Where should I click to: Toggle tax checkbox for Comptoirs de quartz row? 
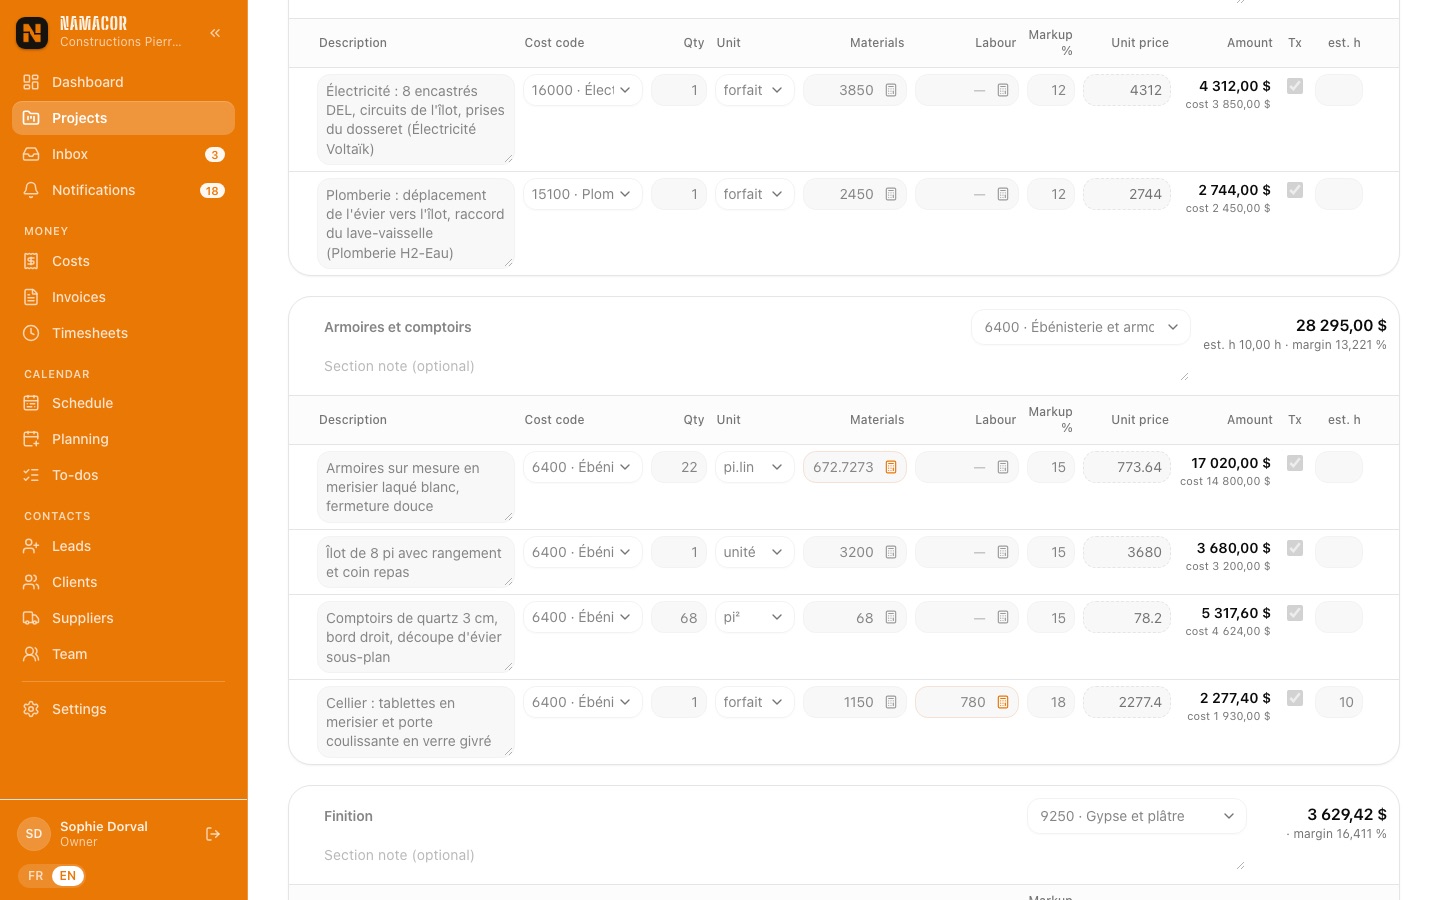[1295, 613]
